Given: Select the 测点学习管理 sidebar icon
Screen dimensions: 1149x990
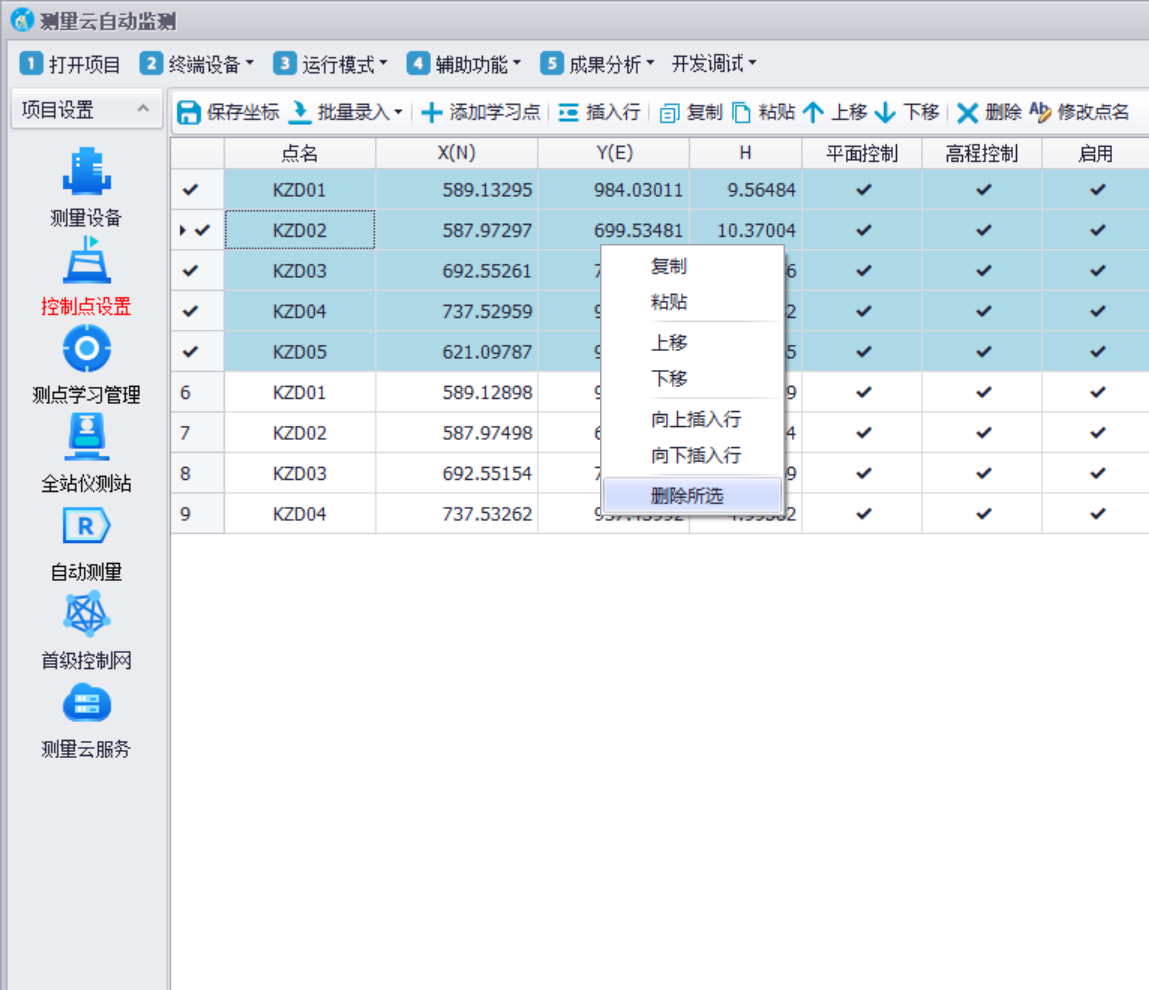Looking at the screenshot, I should point(86,349).
